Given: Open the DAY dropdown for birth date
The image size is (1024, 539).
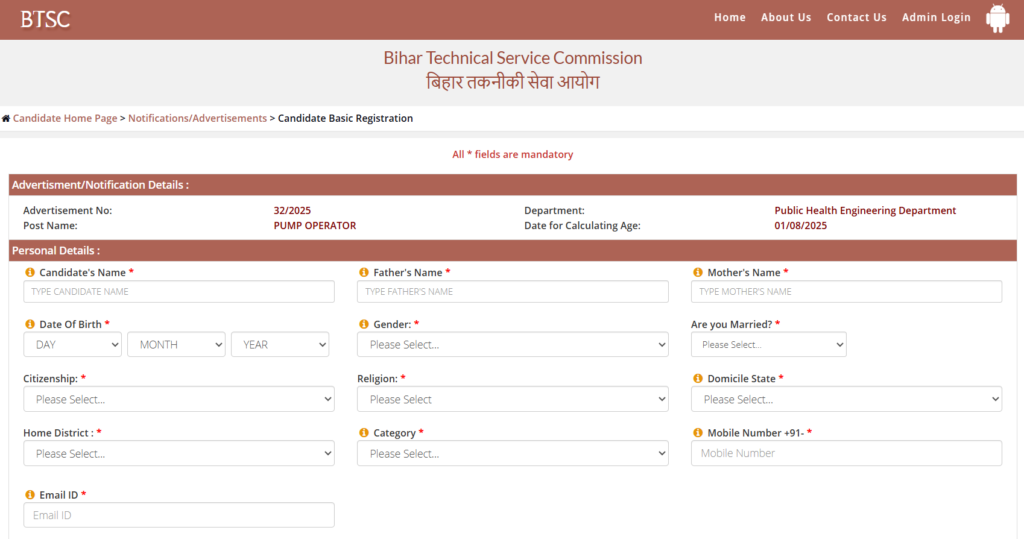Looking at the screenshot, I should click(72, 344).
